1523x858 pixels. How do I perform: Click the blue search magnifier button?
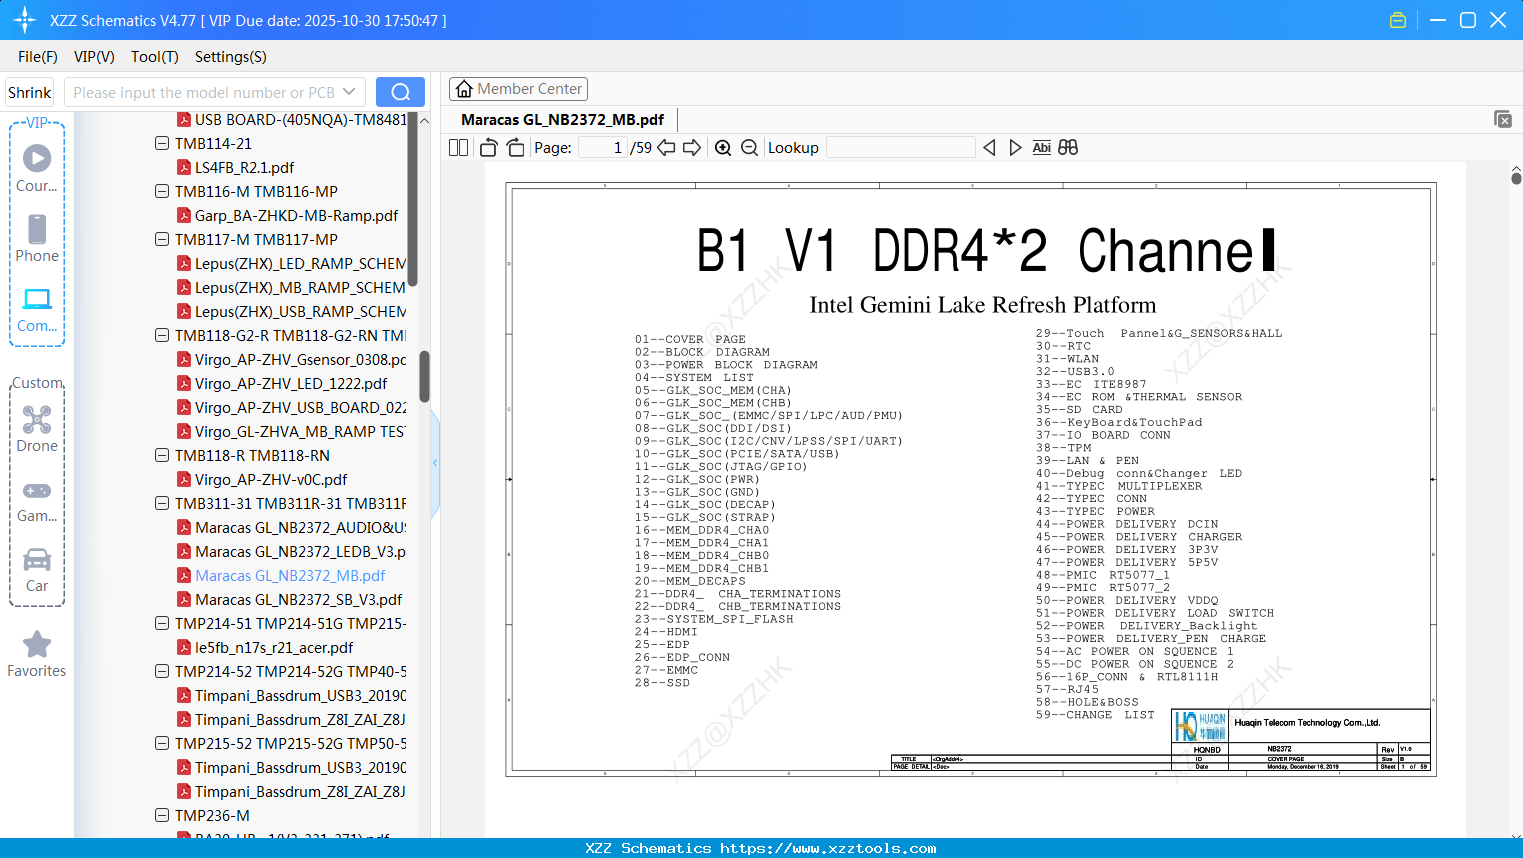(x=400, y=92)
